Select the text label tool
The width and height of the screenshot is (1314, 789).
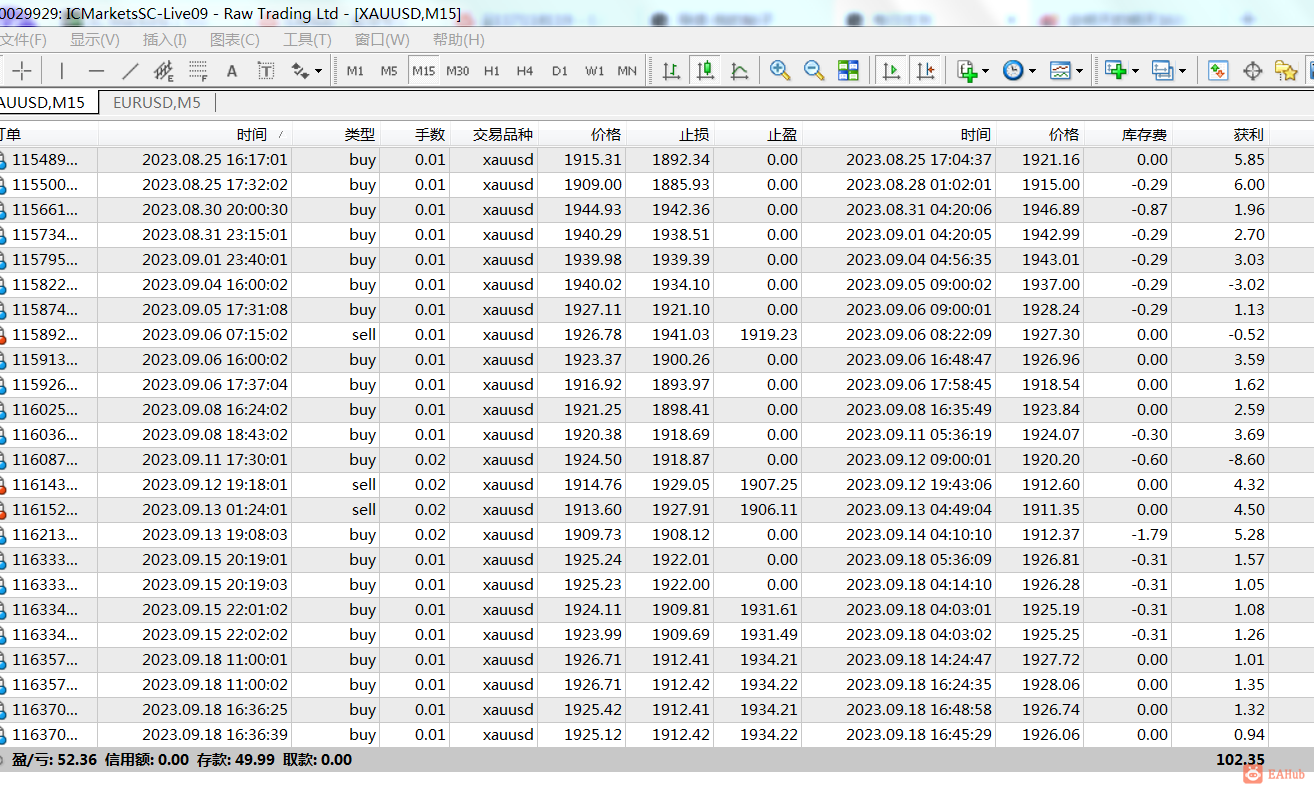pyautogui.click(x=266, y=71)
